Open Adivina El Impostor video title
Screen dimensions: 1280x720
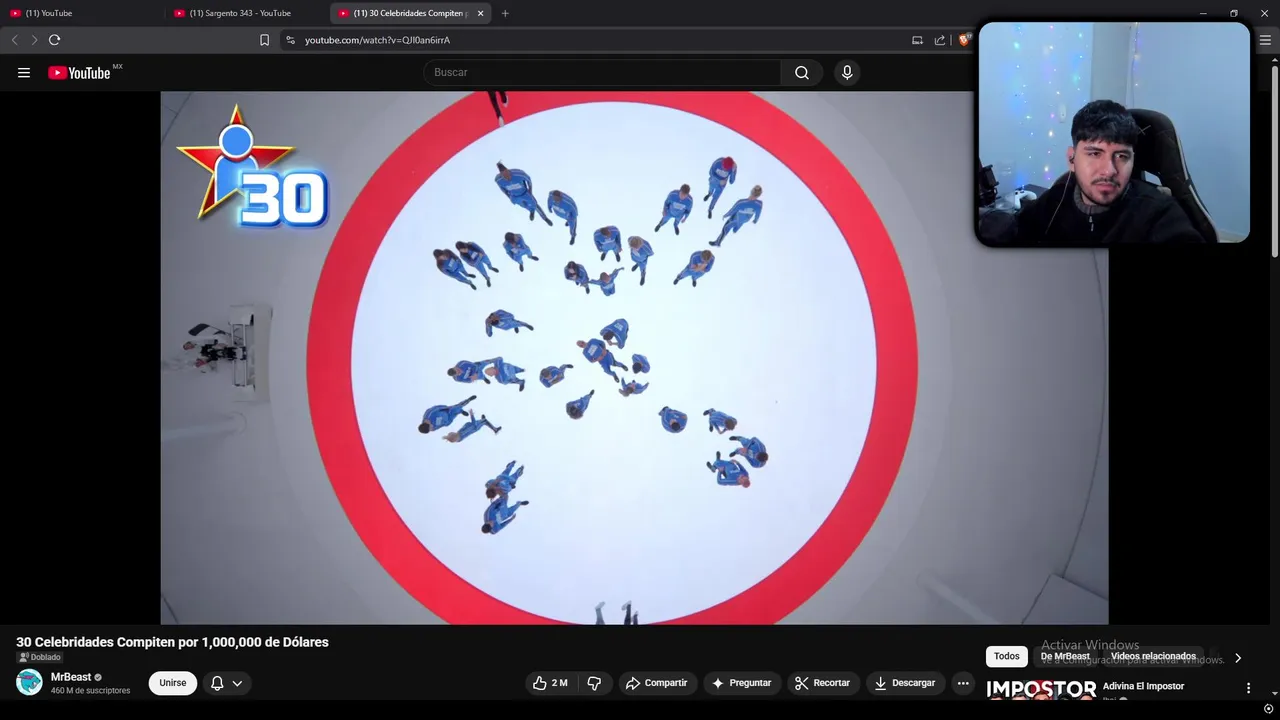(1143, 686)
